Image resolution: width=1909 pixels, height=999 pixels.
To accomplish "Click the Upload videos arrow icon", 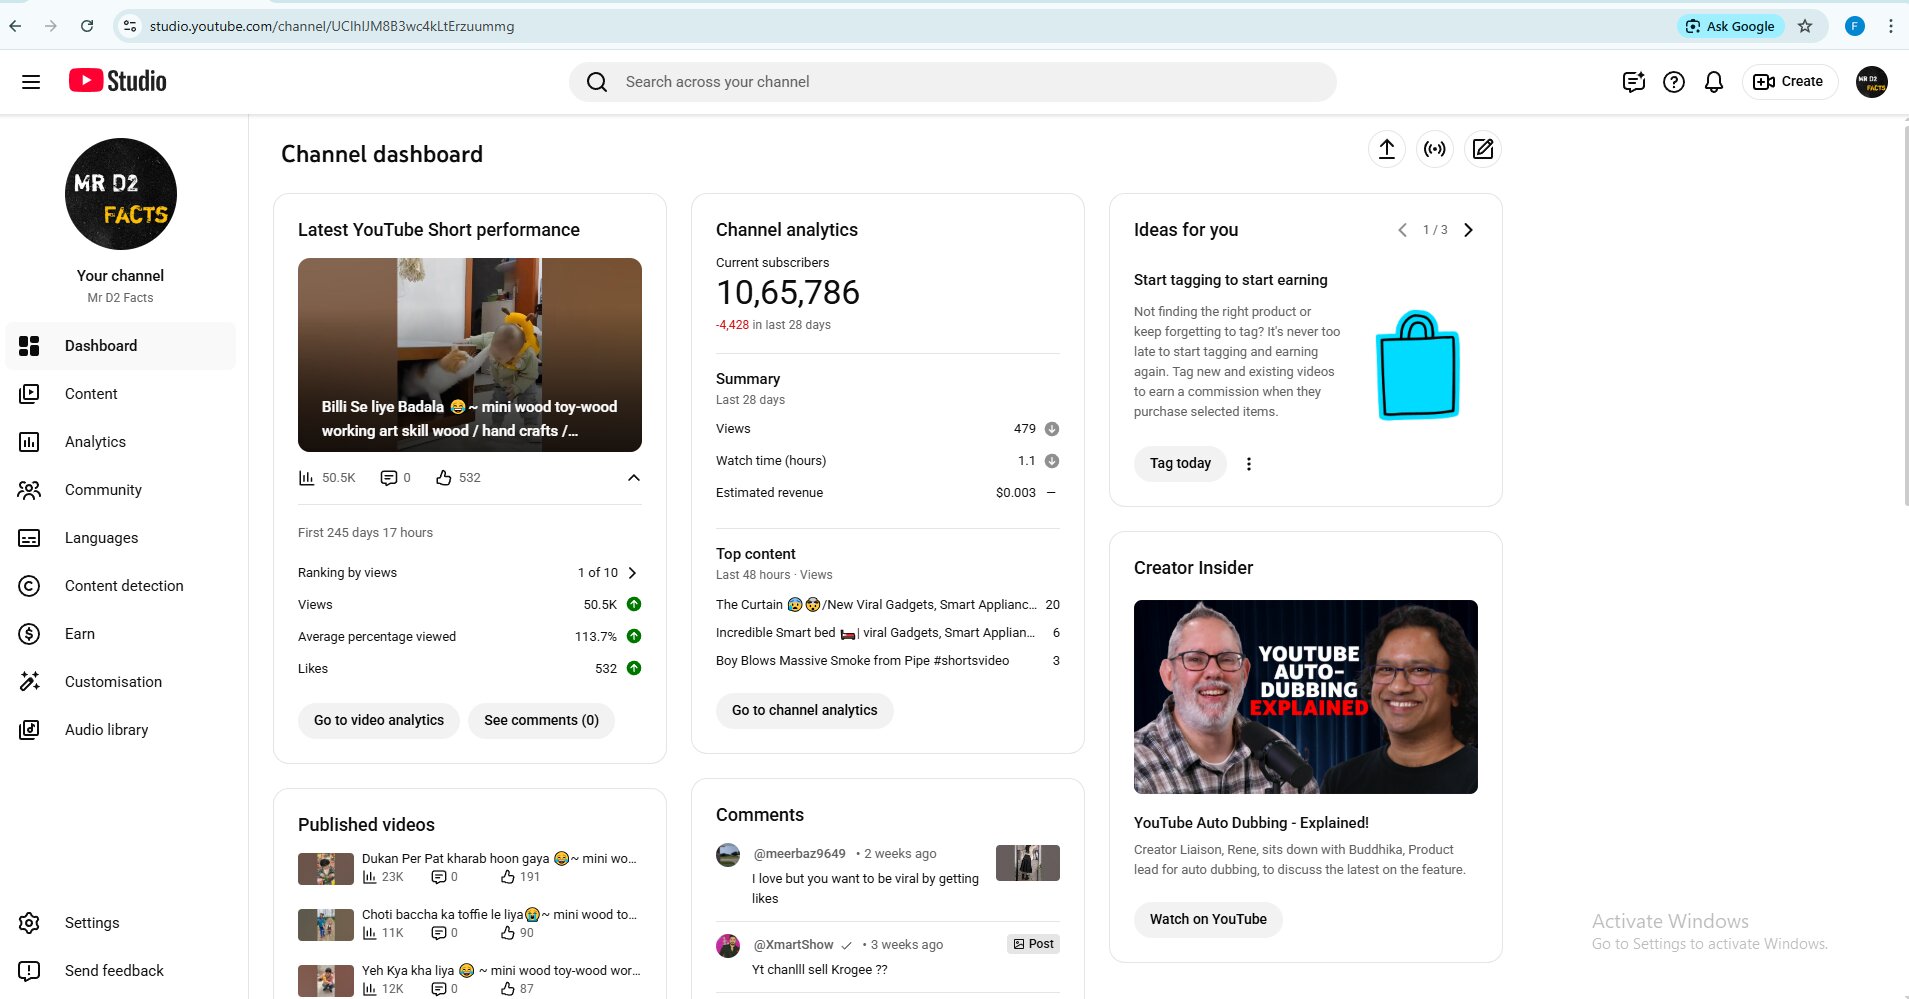I will 1386,149.
